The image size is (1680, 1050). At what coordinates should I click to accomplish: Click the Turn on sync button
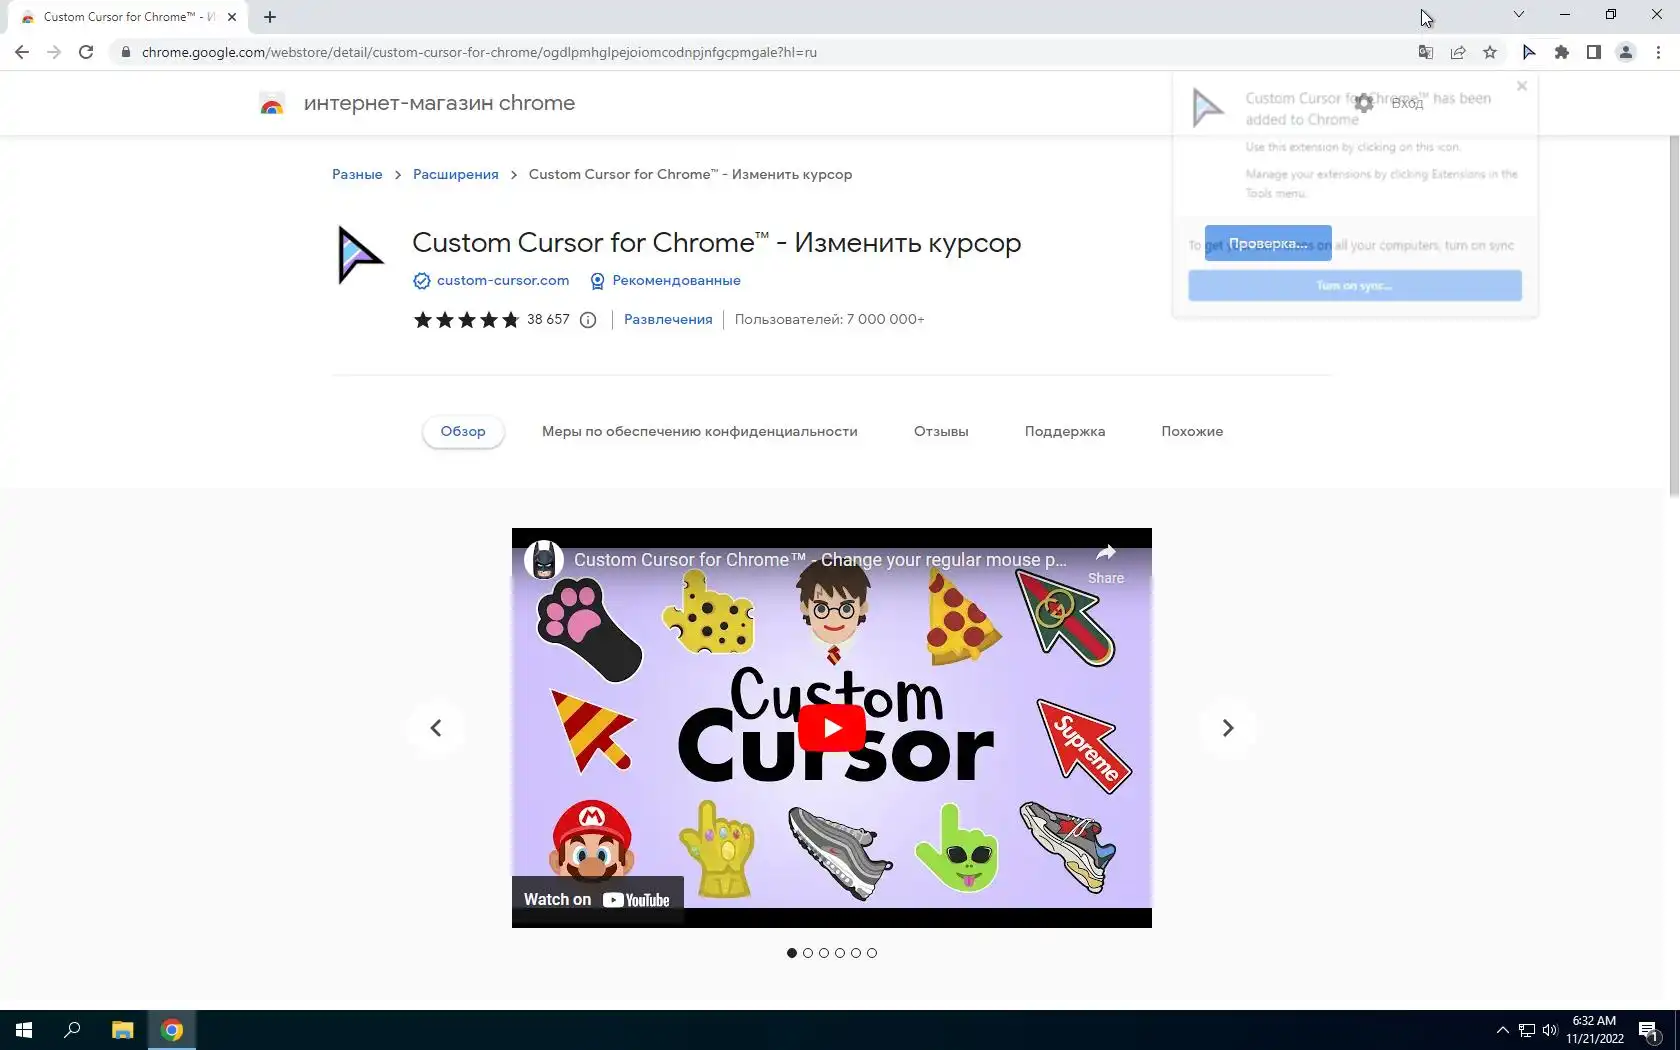pyautogui.click(x=1355, y=285)
